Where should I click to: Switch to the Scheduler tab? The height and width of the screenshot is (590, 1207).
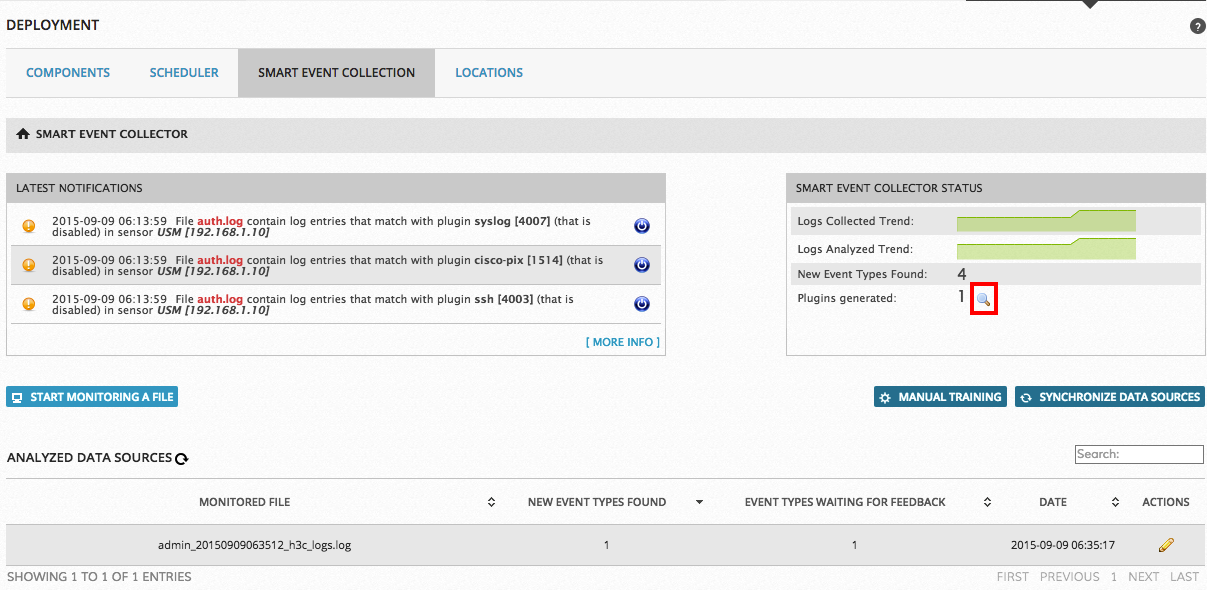184,73
